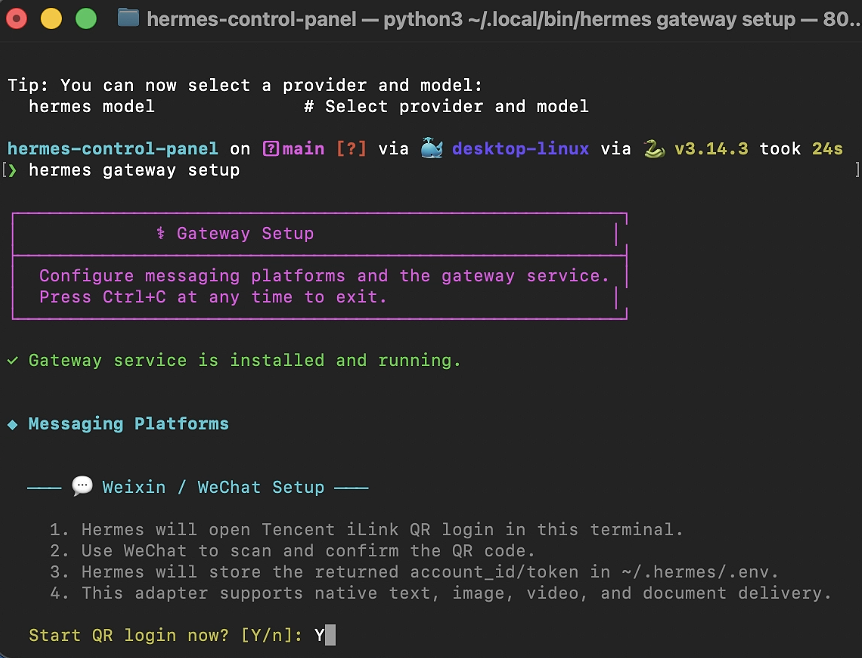Click 'hermes-control-panel' in the shell prompt
Image resolution: width=862 pixels, height=658 pixels.
(113, 148)
